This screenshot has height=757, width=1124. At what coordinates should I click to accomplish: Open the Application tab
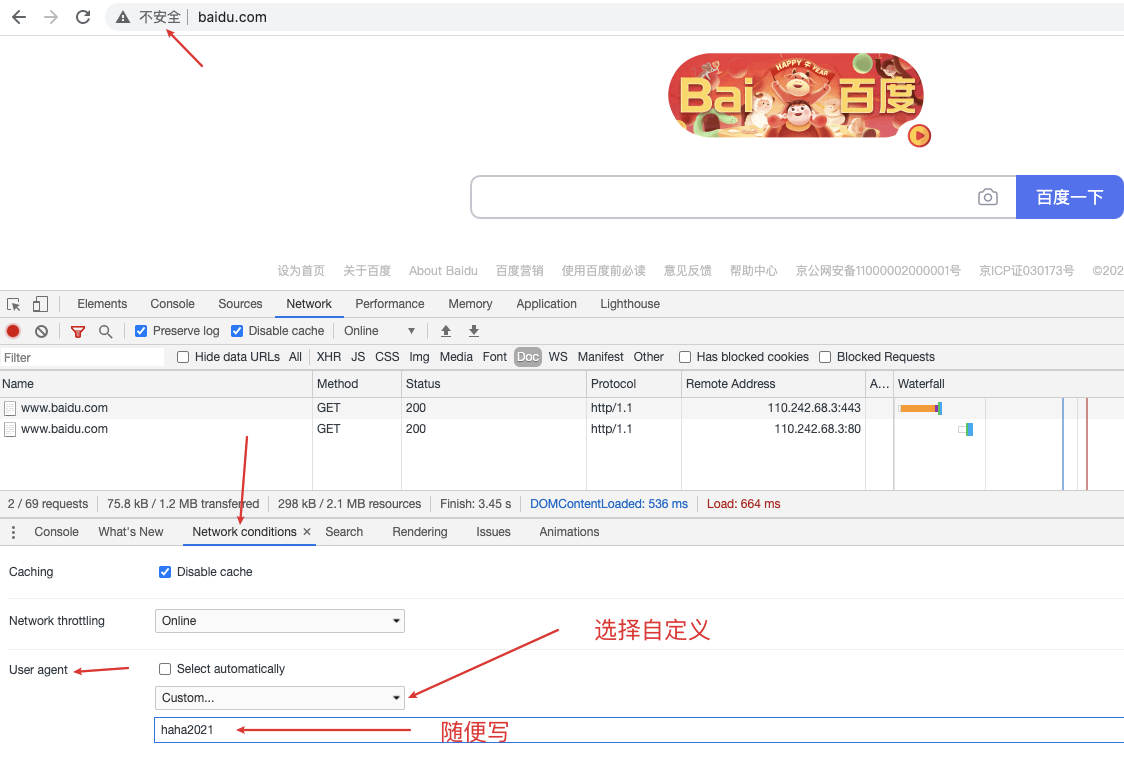pos(546,304)
